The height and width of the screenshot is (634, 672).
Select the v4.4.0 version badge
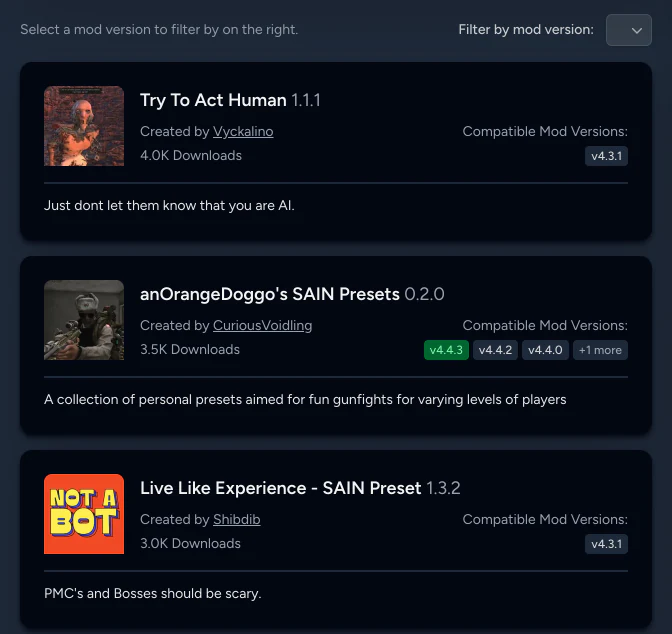tap(545, 350)
